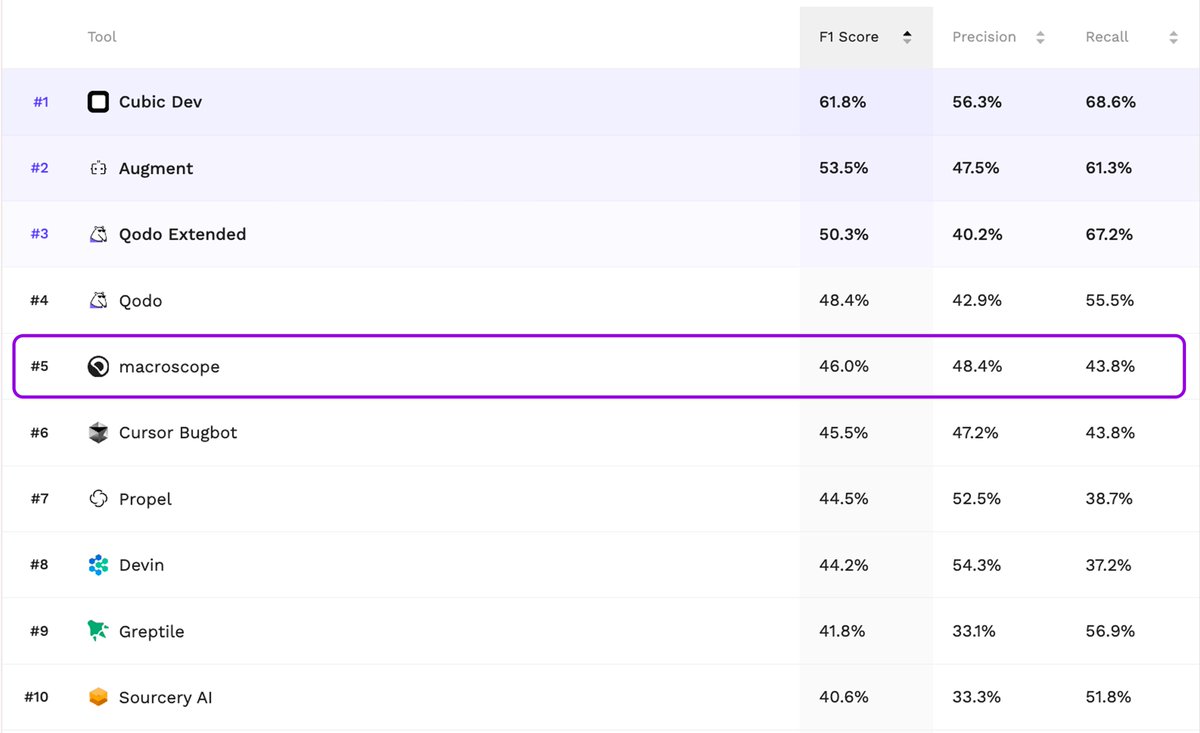Viewport: 1200px width, 733px height.
Task: Click the Precision sort arrows
Action: pyautogui.click(x=1040, y=37)
